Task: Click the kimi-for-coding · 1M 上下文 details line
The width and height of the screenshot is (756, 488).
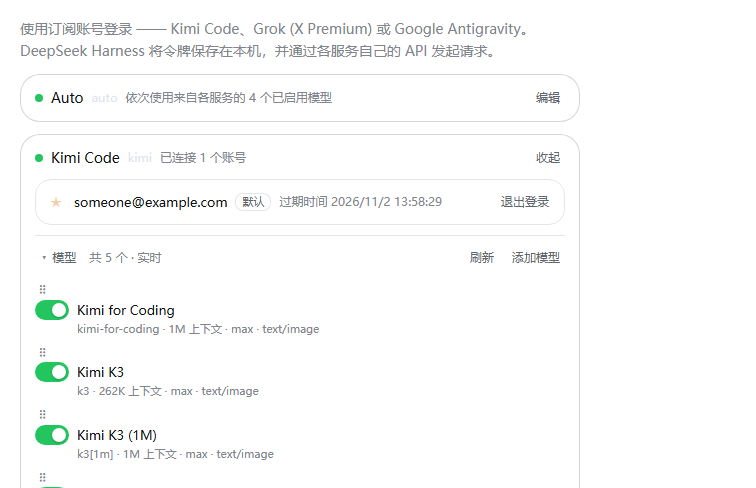Action: (x=198, y=329)
